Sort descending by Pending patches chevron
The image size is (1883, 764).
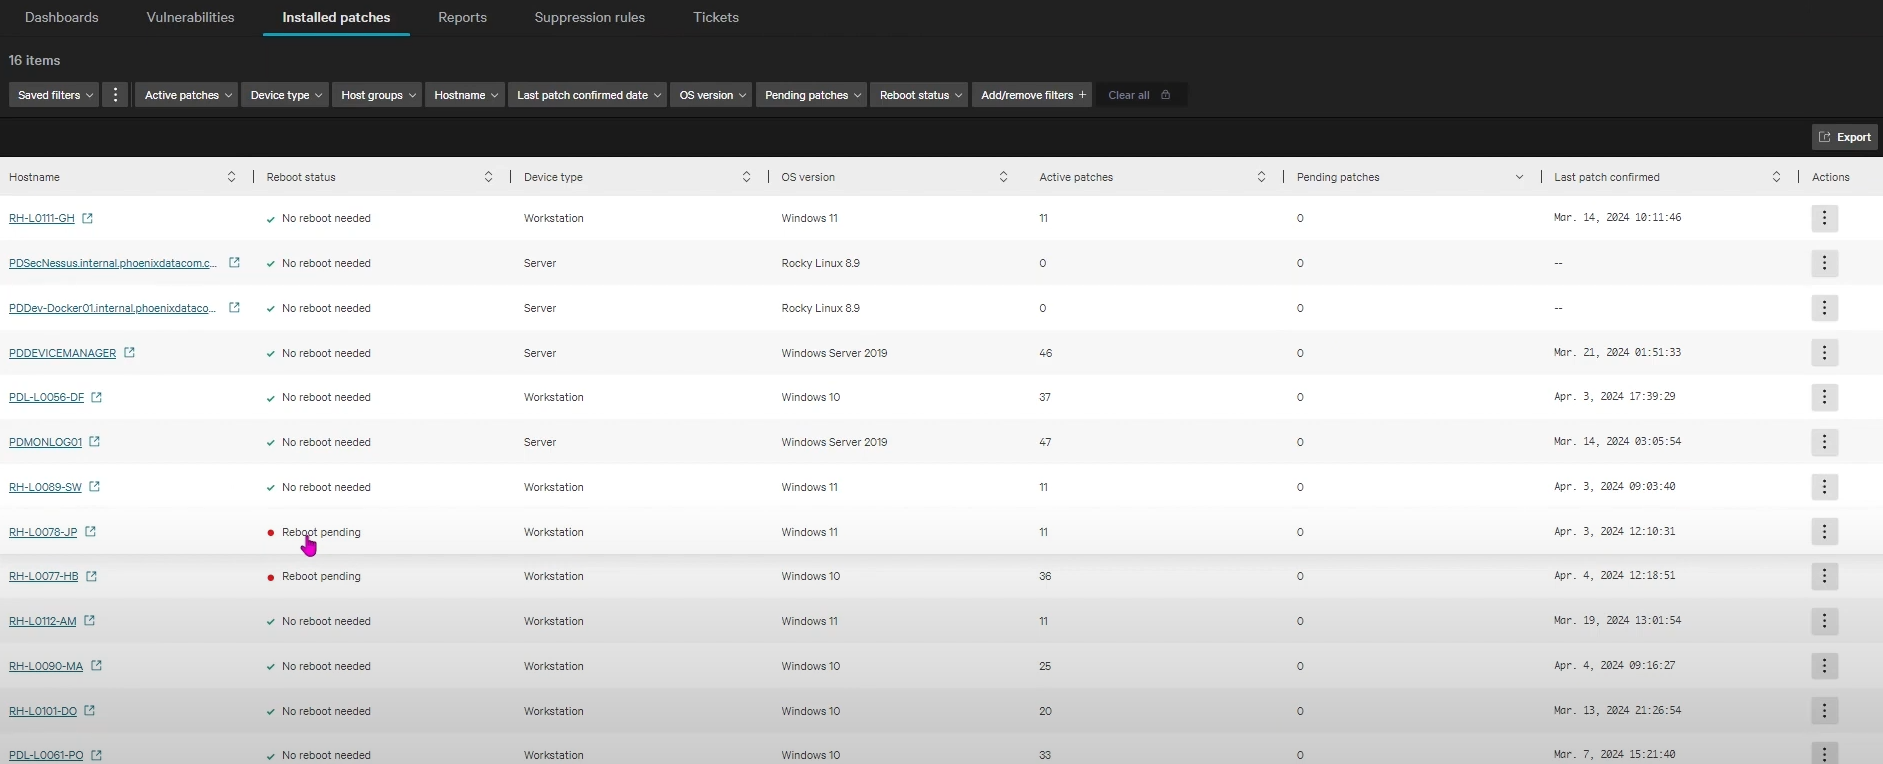[1519, 177]
